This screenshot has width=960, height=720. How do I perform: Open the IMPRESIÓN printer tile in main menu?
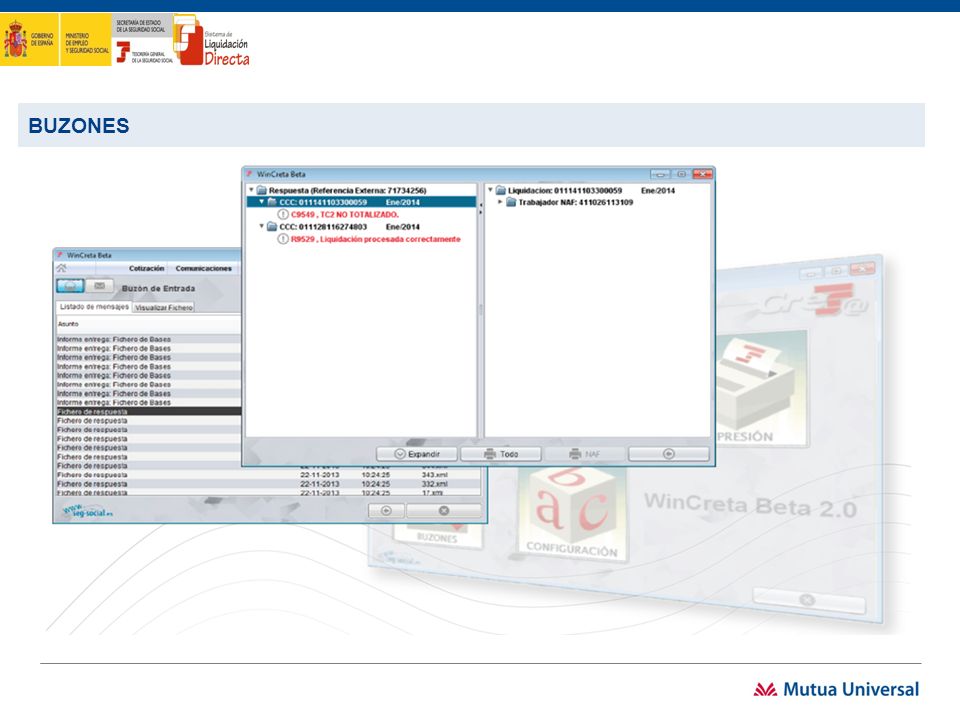(x=762, y=389)
